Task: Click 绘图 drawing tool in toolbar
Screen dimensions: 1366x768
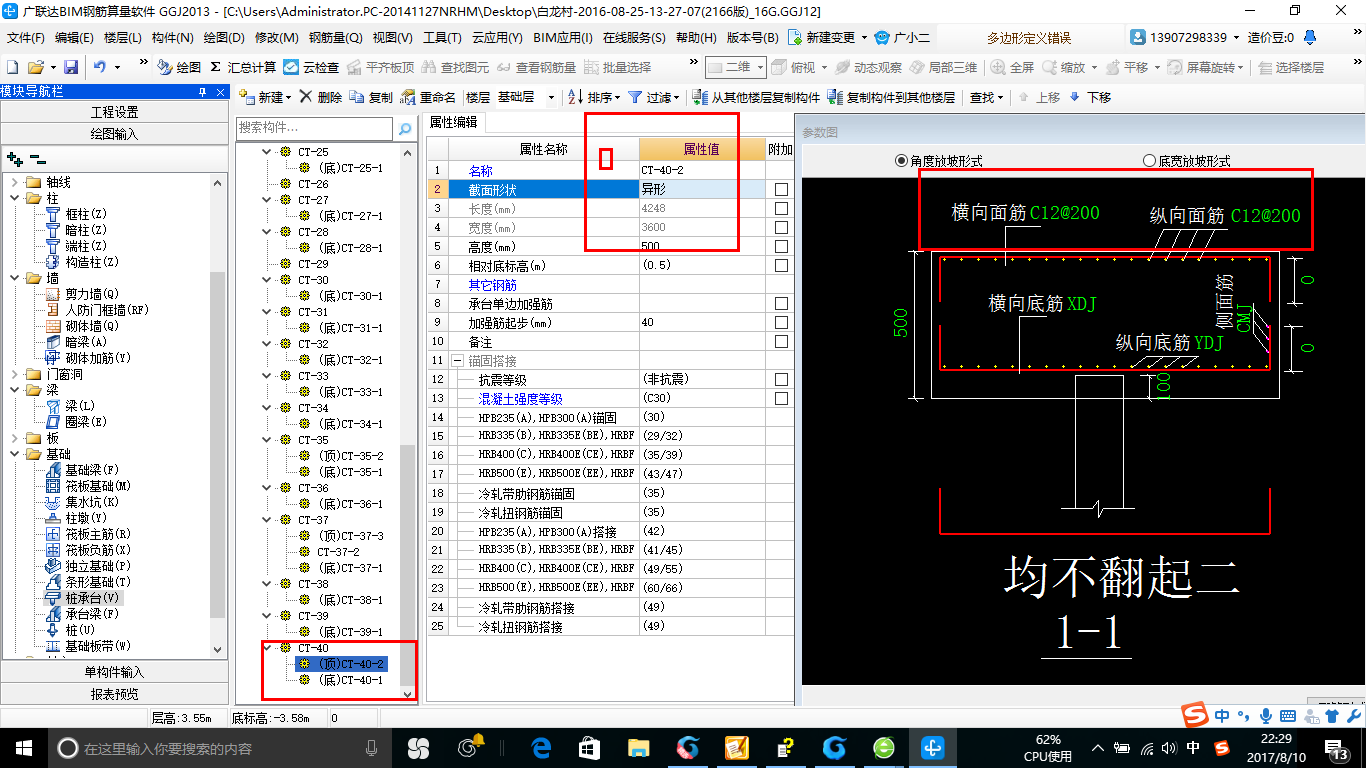Action: [179, 67]
